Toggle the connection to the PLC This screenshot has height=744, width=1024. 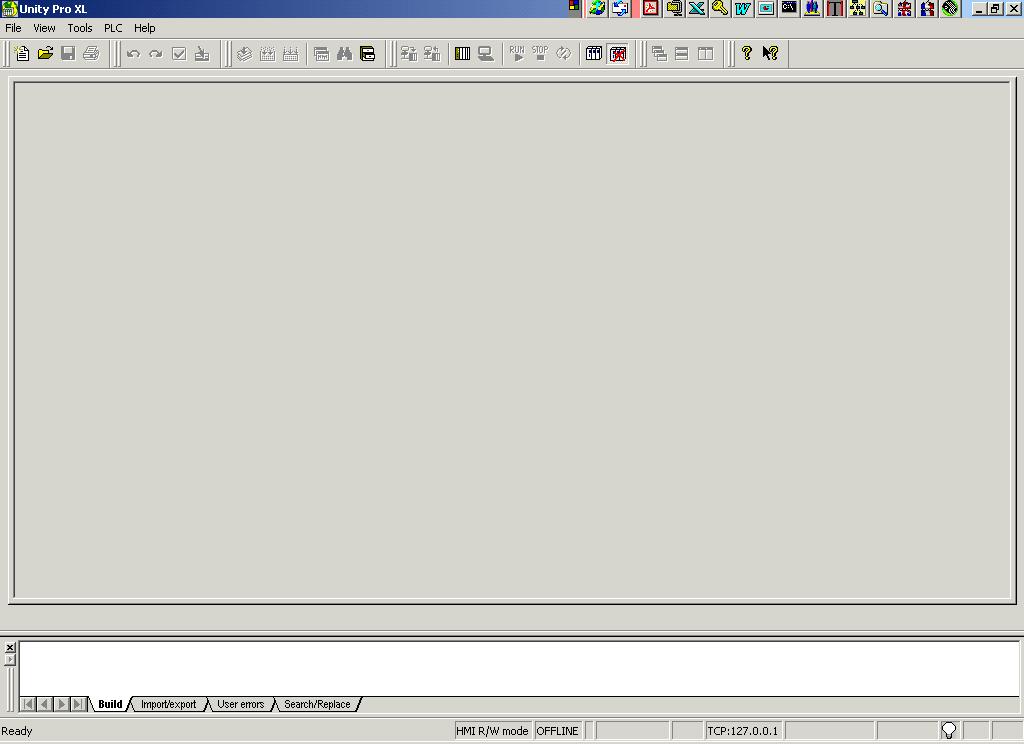click(x=562, y=53)
